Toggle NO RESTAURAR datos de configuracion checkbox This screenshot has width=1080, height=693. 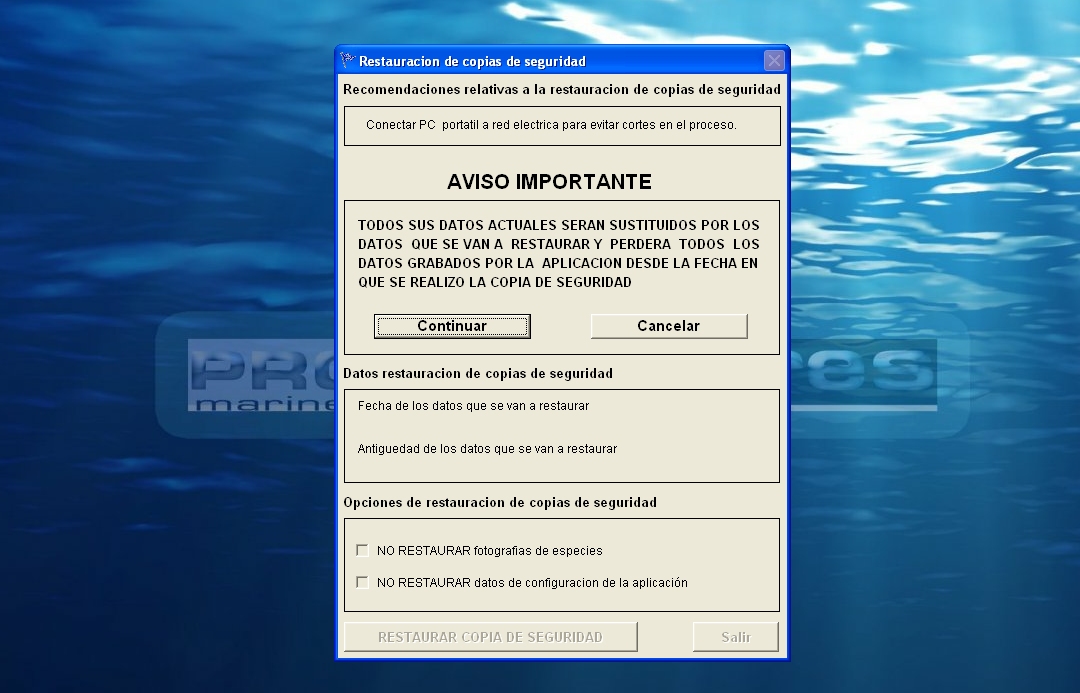click(x=362, y=582)
